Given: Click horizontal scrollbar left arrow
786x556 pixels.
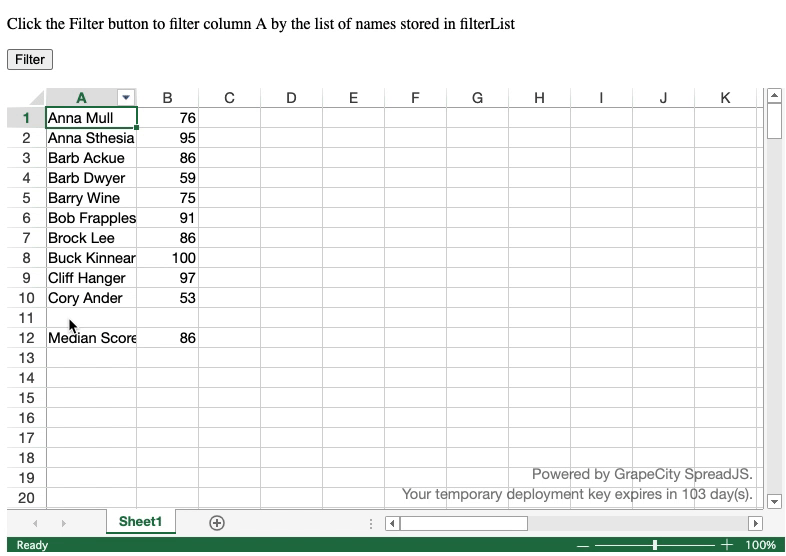Looking at the screenshot, I should (393, 523).
